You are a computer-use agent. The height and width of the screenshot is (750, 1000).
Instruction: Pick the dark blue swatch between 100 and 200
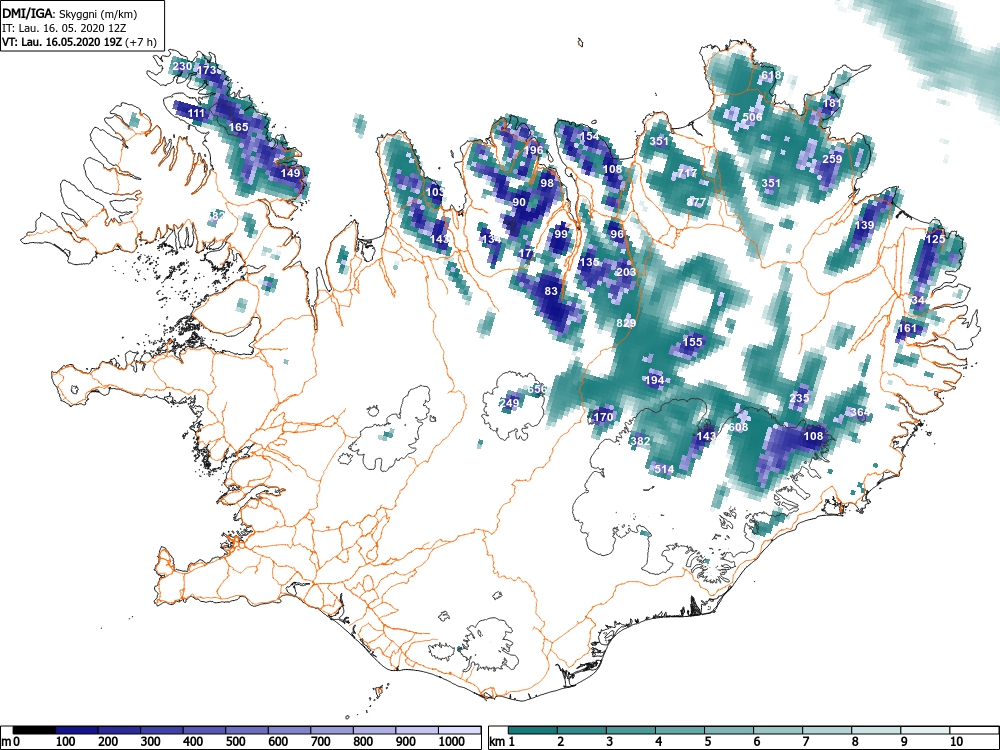(x=77, y=730)
